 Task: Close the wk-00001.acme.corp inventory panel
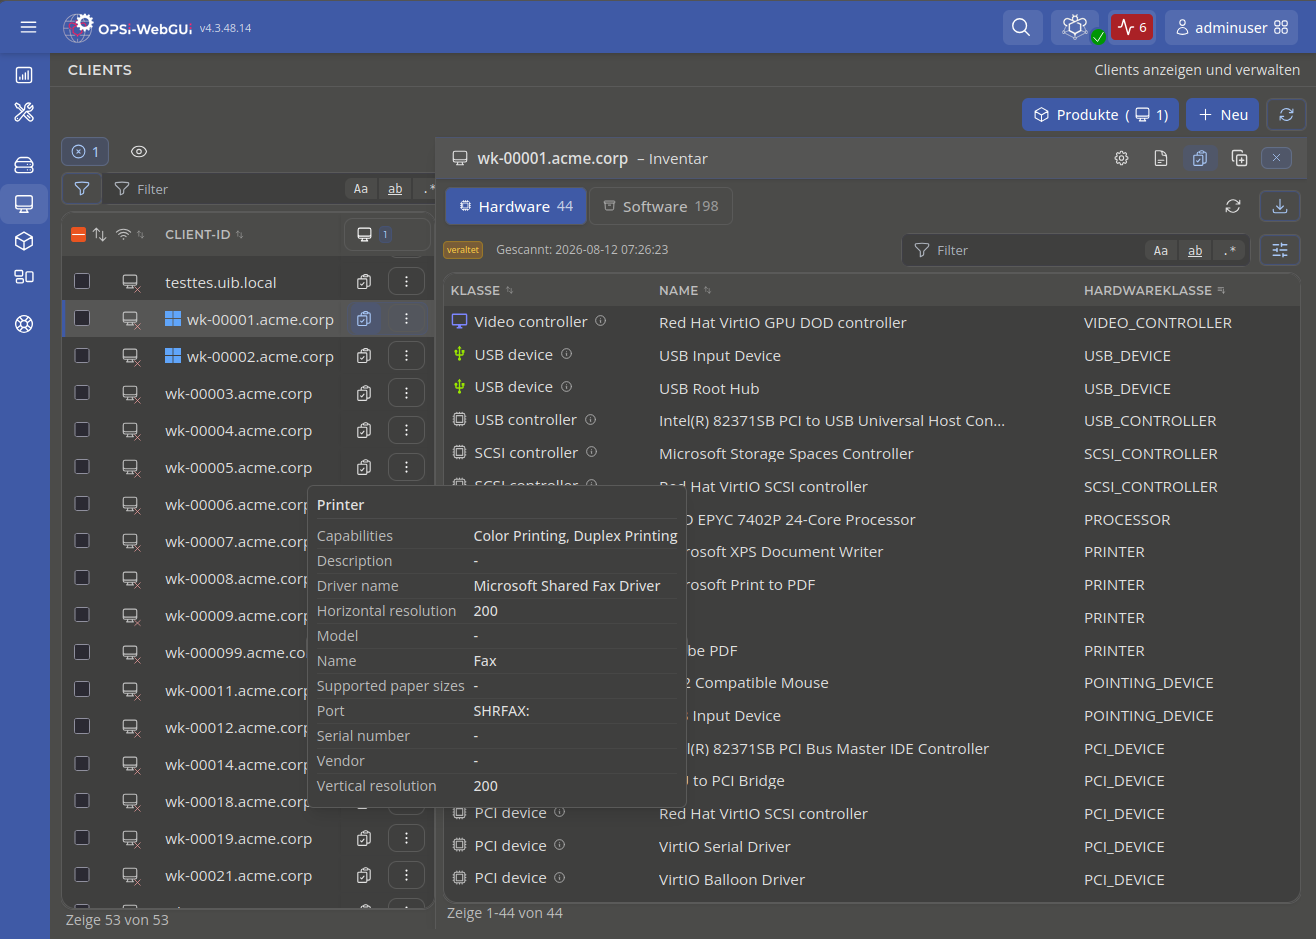tap(1276, 158)
